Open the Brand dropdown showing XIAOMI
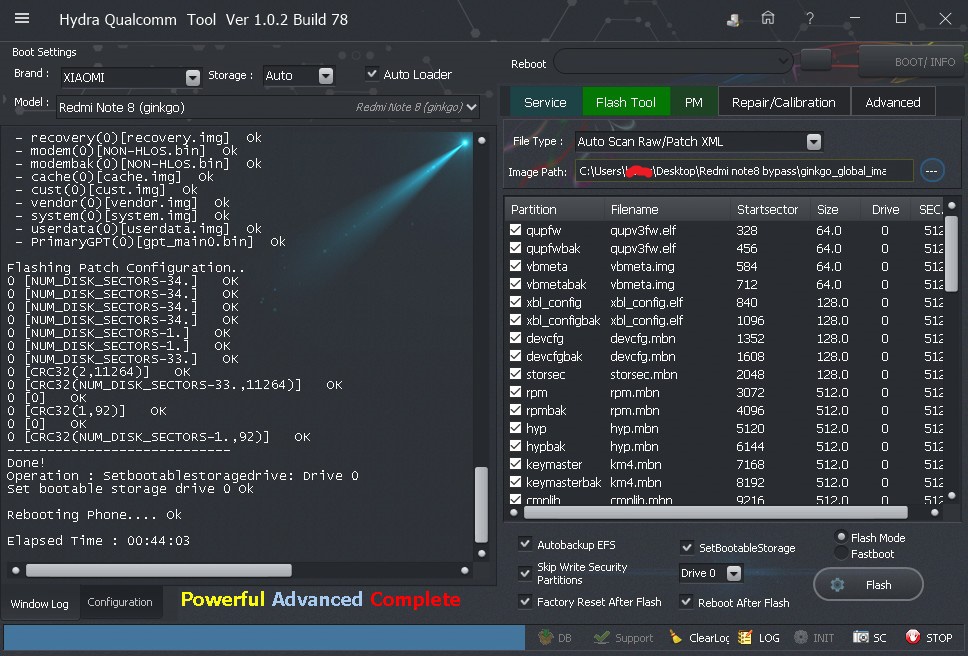The height and width of the screenshot is (656, 968). (193, 77)
